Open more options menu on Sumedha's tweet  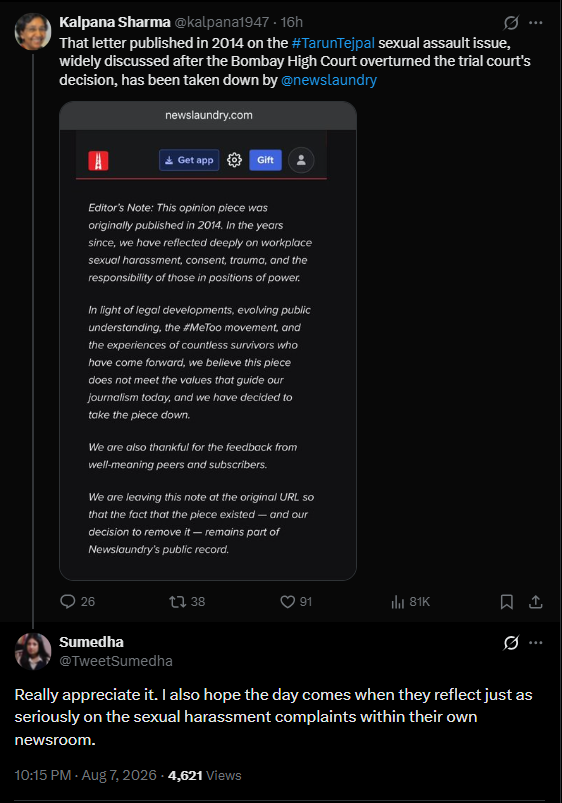click(x=536, y=642)
